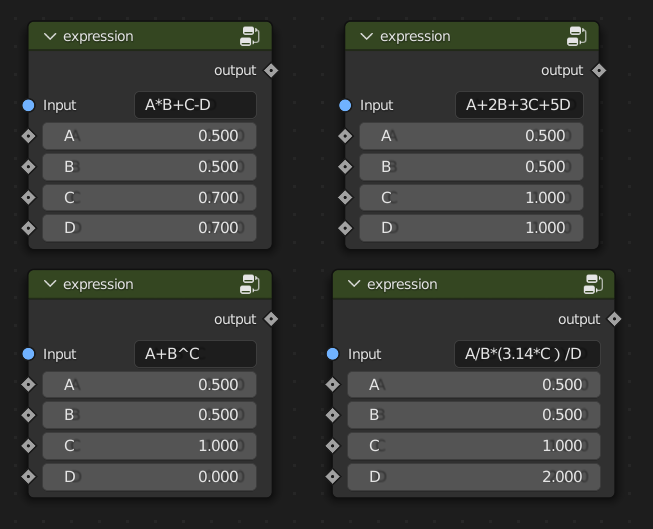This screenshot has height=529, width=653.
Task: Collapse the A+2B+3C+5D expression node
Action: click(x=366, y=37)
